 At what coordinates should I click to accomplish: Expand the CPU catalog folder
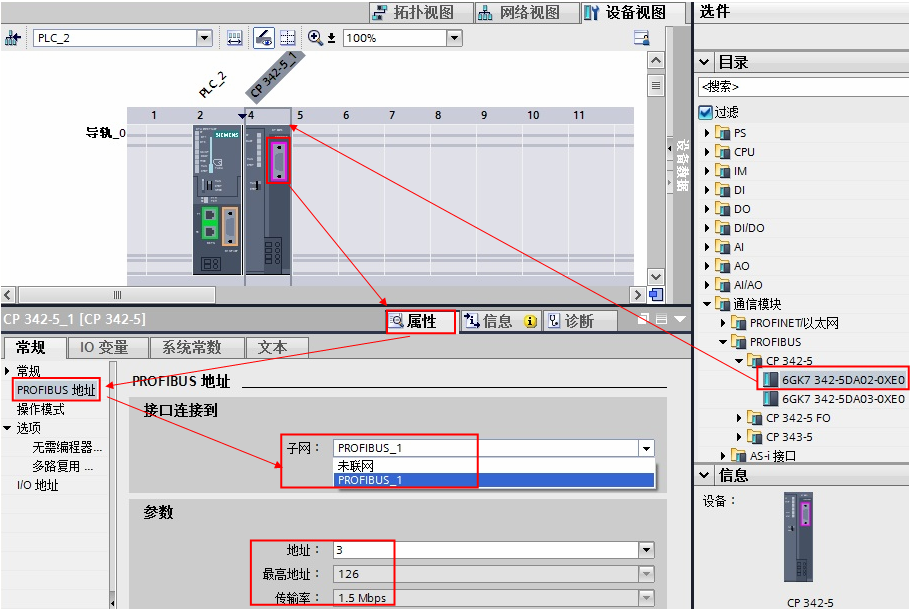(707, 152)
